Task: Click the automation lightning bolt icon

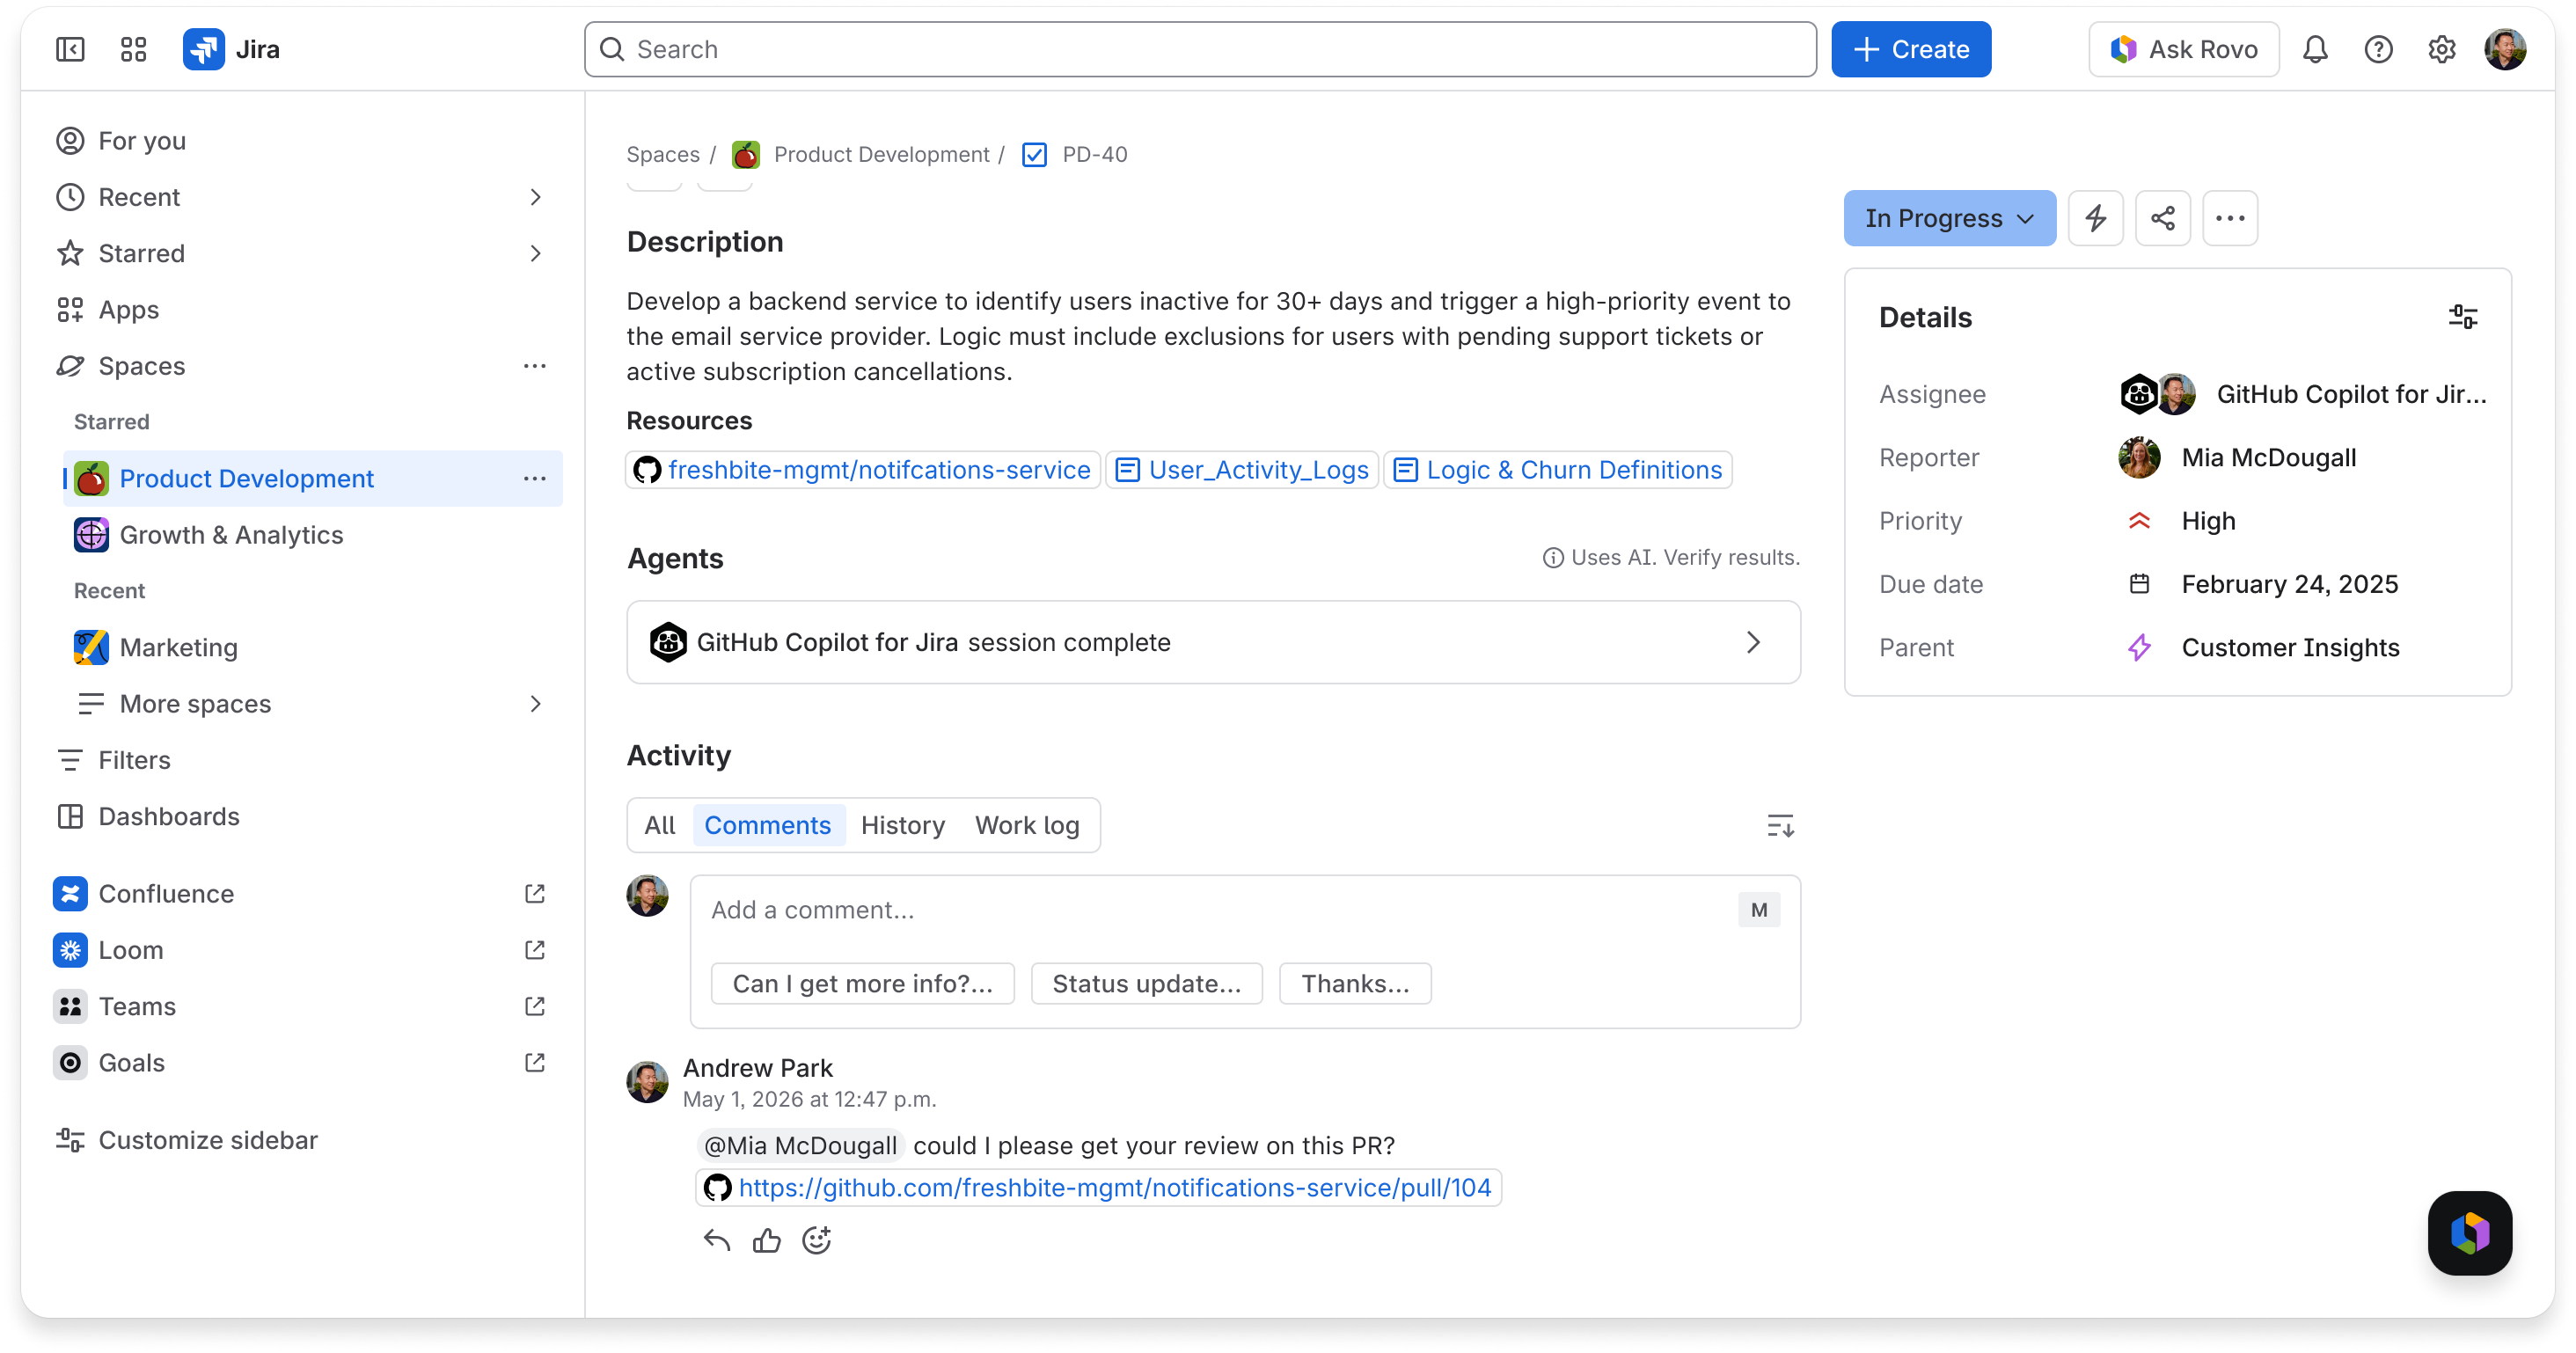Action: [2095, 218]
